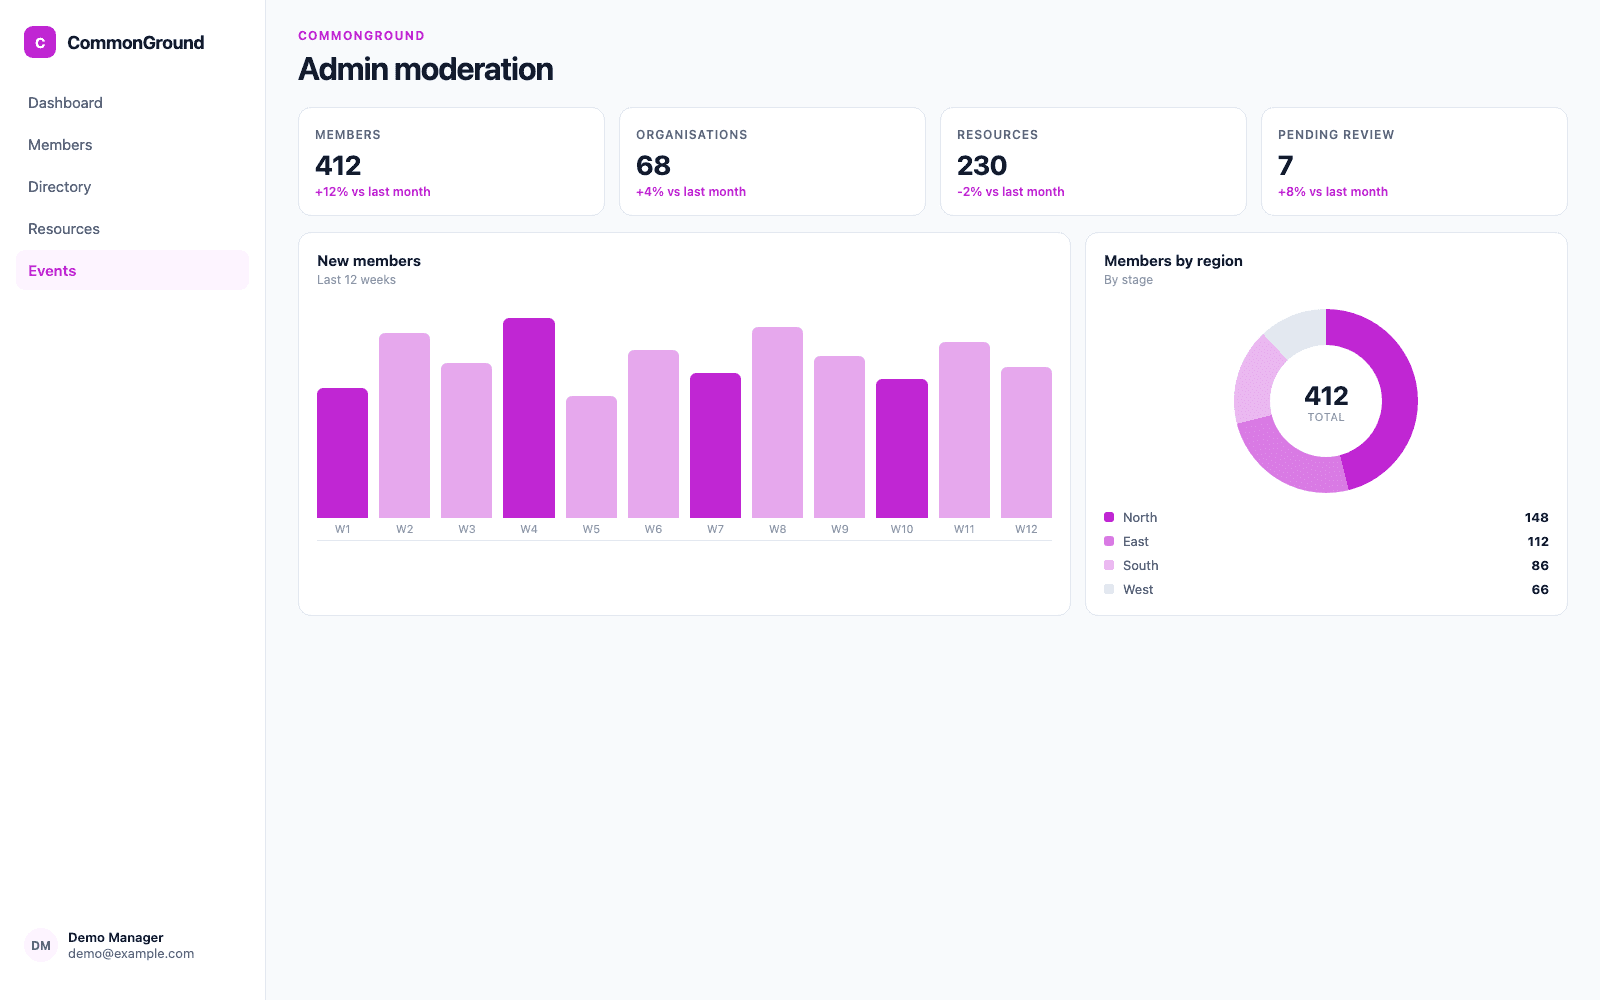This screenshot has width=1600, height=1000.
Task: Click the +8% vs last month text
Action: pyautogui.click(x=1333, y=192)
